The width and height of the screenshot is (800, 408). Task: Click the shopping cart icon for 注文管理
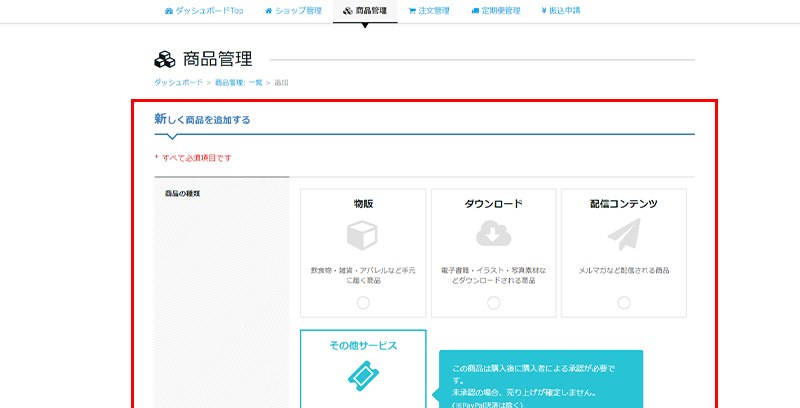pyautogui.click(x=412, y=11)
